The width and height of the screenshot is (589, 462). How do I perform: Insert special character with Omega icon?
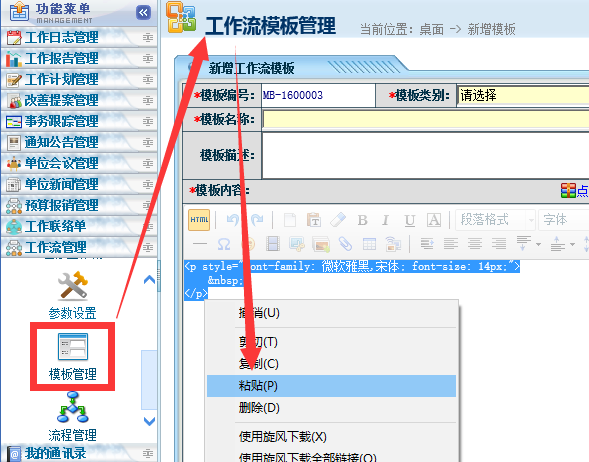(x=224, y=244)
